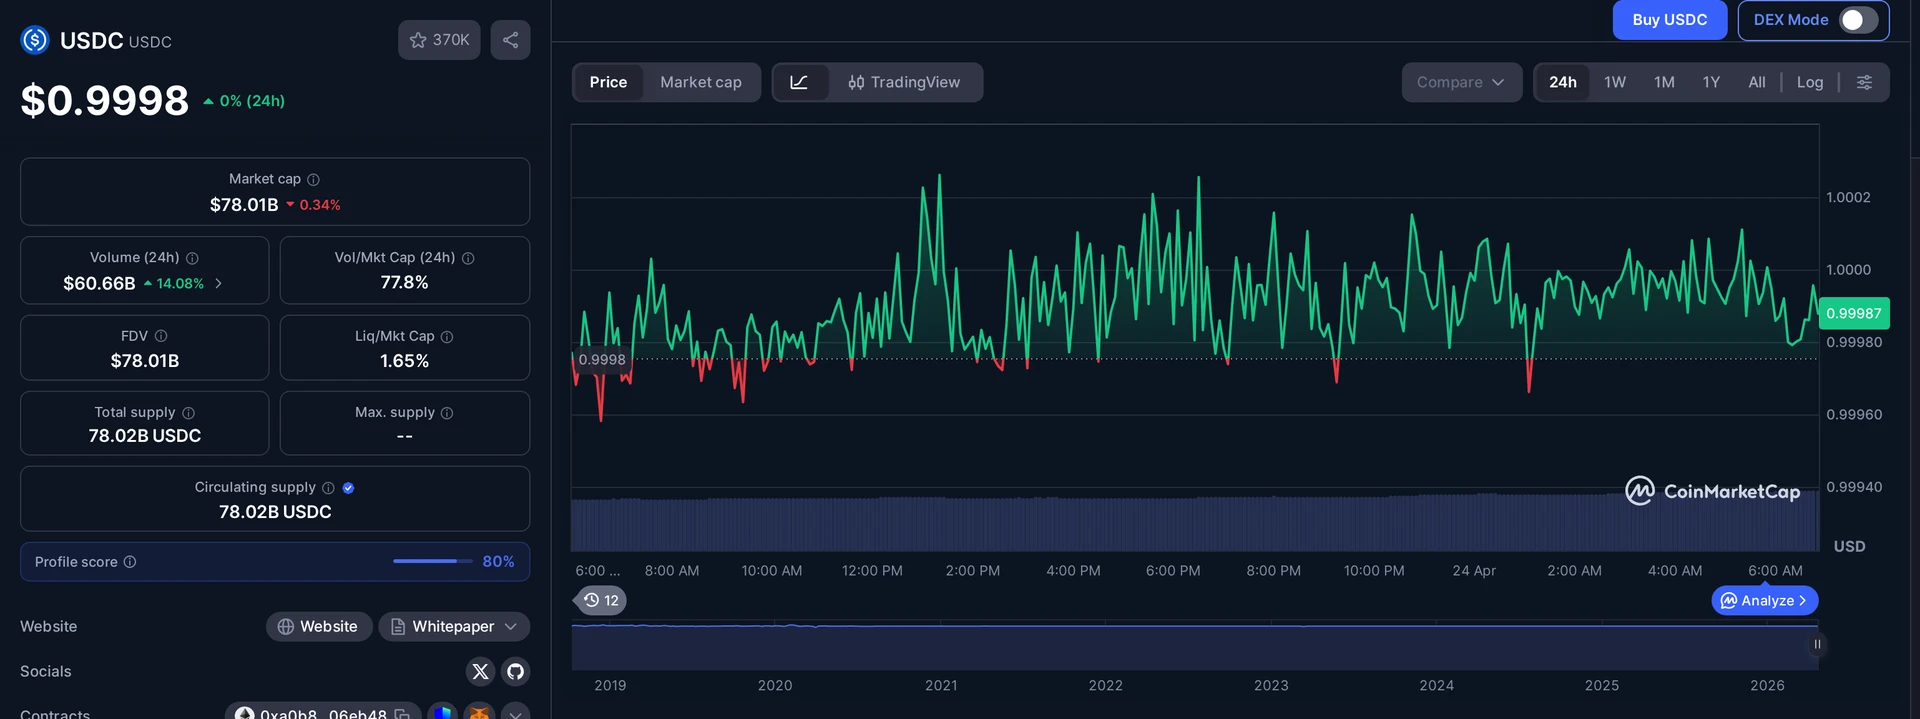Click the 80% profile score value
This screenshot has height=719, width=1920.
click(x=498, y=562)
